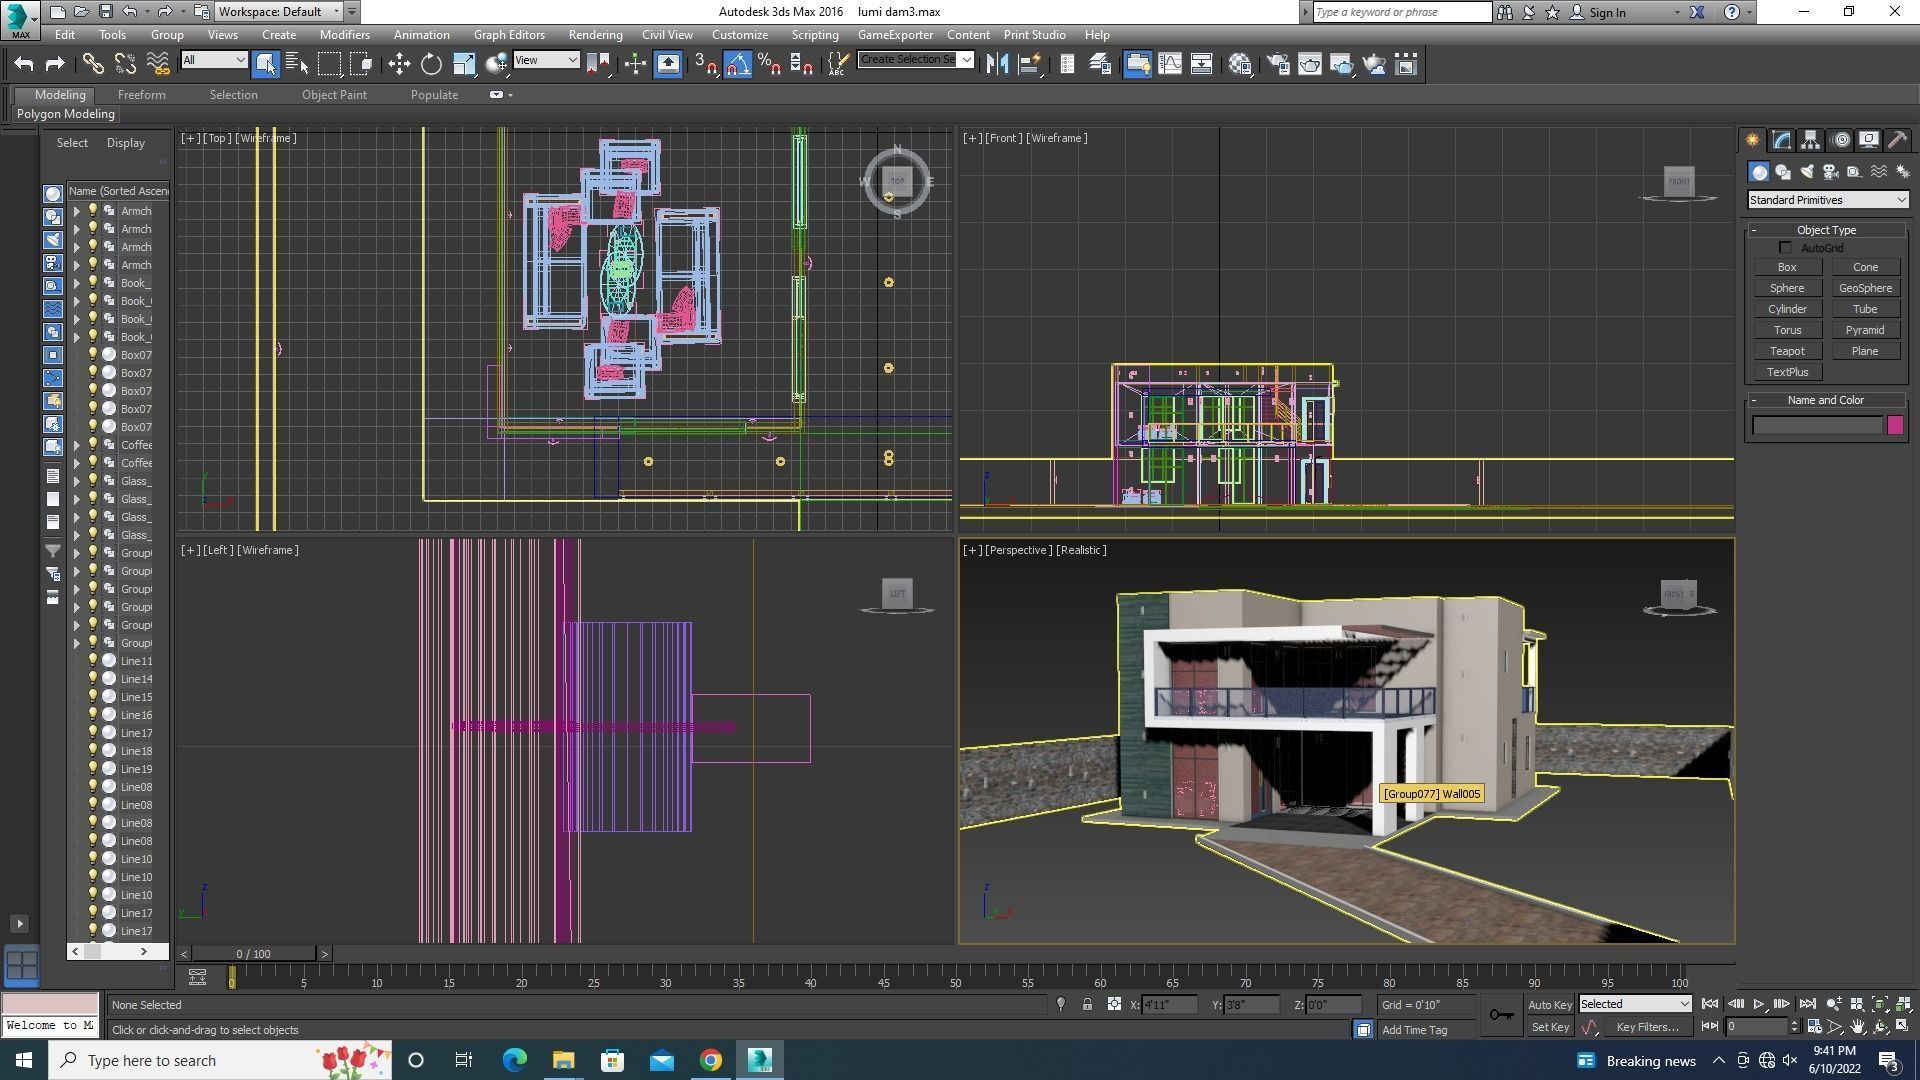Image resolution: width=1920 pixels, height=1080 pixels.
Task: Click the pink object color swatch
Action: coord(1894,426)
